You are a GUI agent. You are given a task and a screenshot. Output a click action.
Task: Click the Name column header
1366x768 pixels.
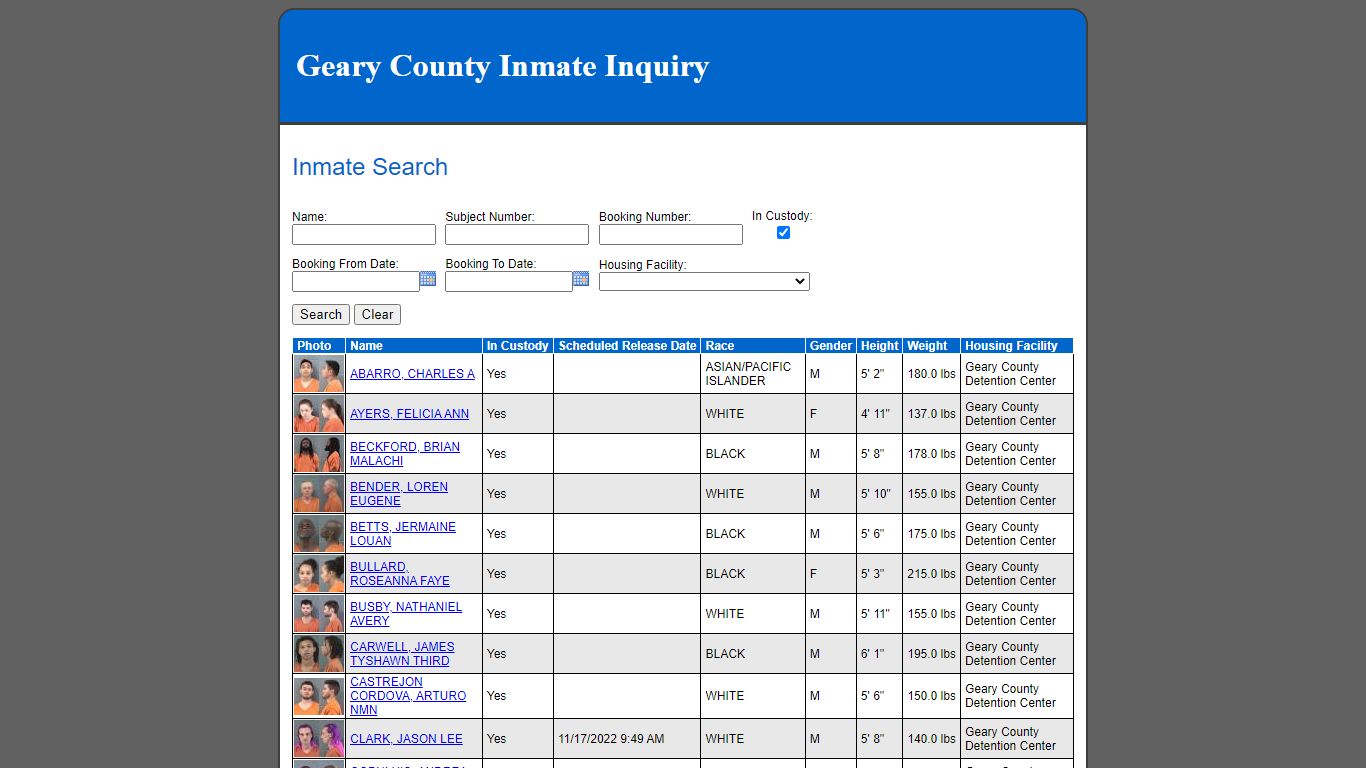pyautogui.click(x=414, y=346)
